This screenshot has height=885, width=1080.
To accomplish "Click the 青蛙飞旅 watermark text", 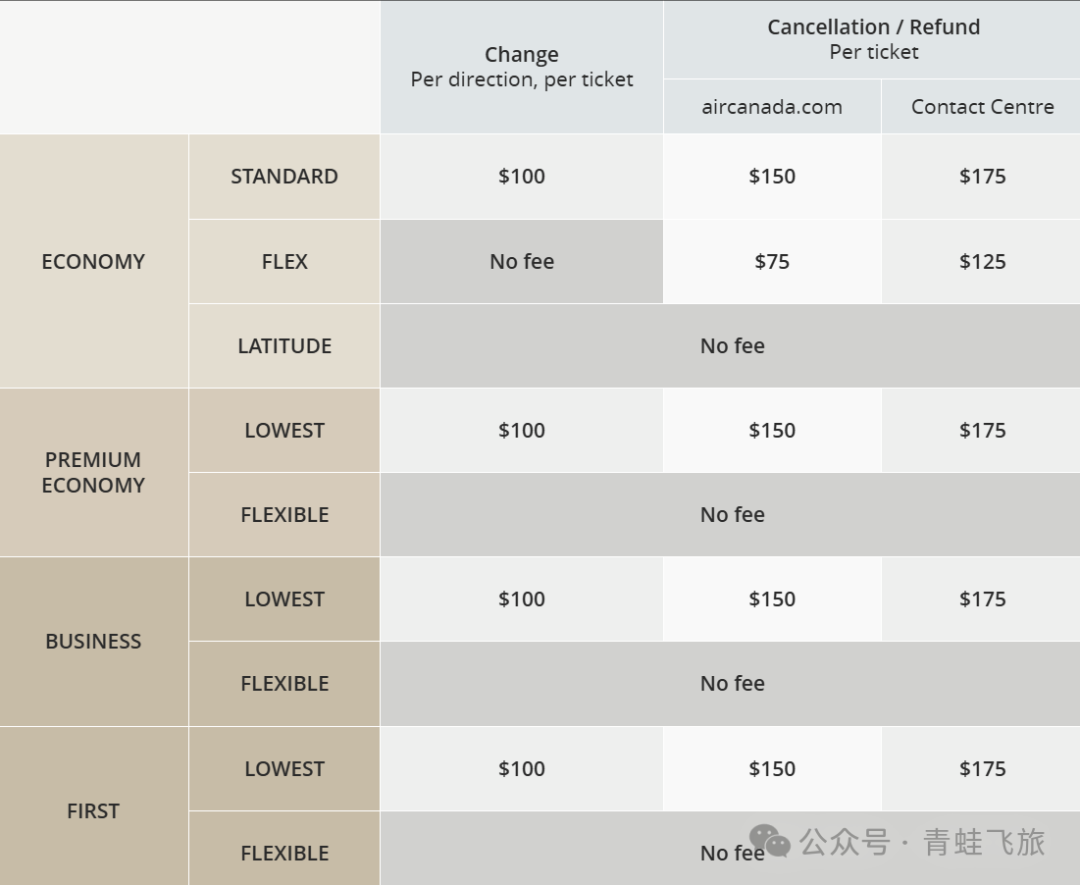I will pos(984,842).
